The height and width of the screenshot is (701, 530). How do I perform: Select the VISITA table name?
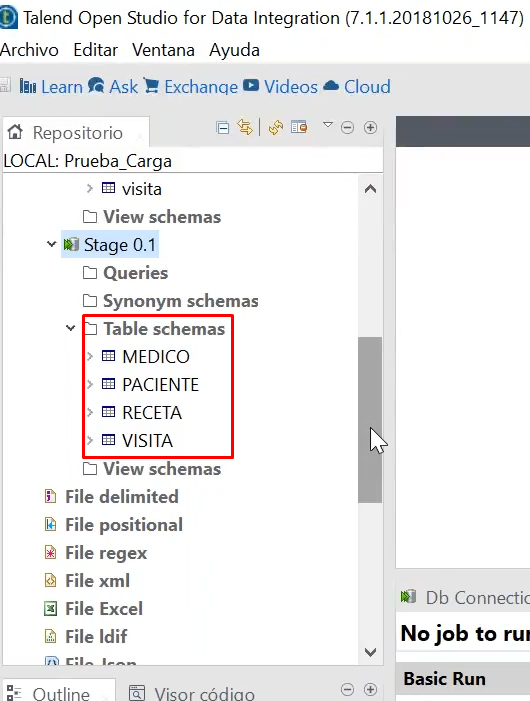[x=147, y=441]
